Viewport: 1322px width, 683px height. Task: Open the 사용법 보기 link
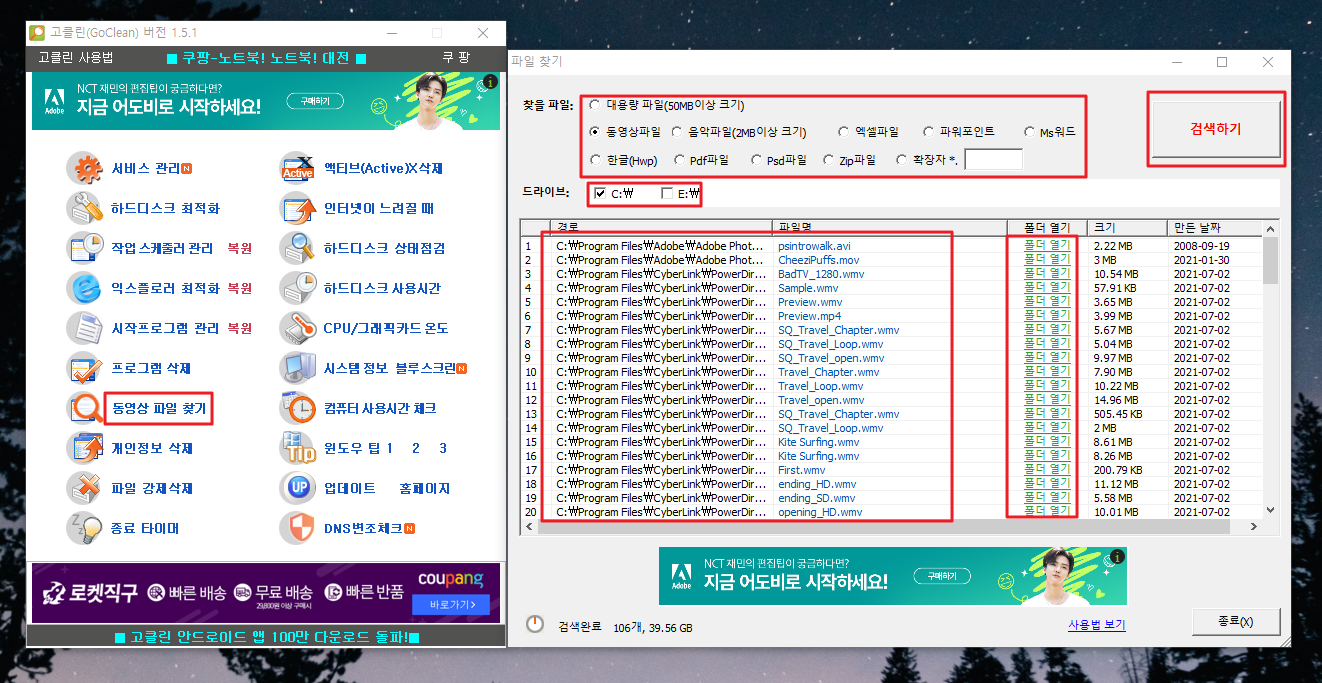pyautogui.click(x=1097, y=625)
